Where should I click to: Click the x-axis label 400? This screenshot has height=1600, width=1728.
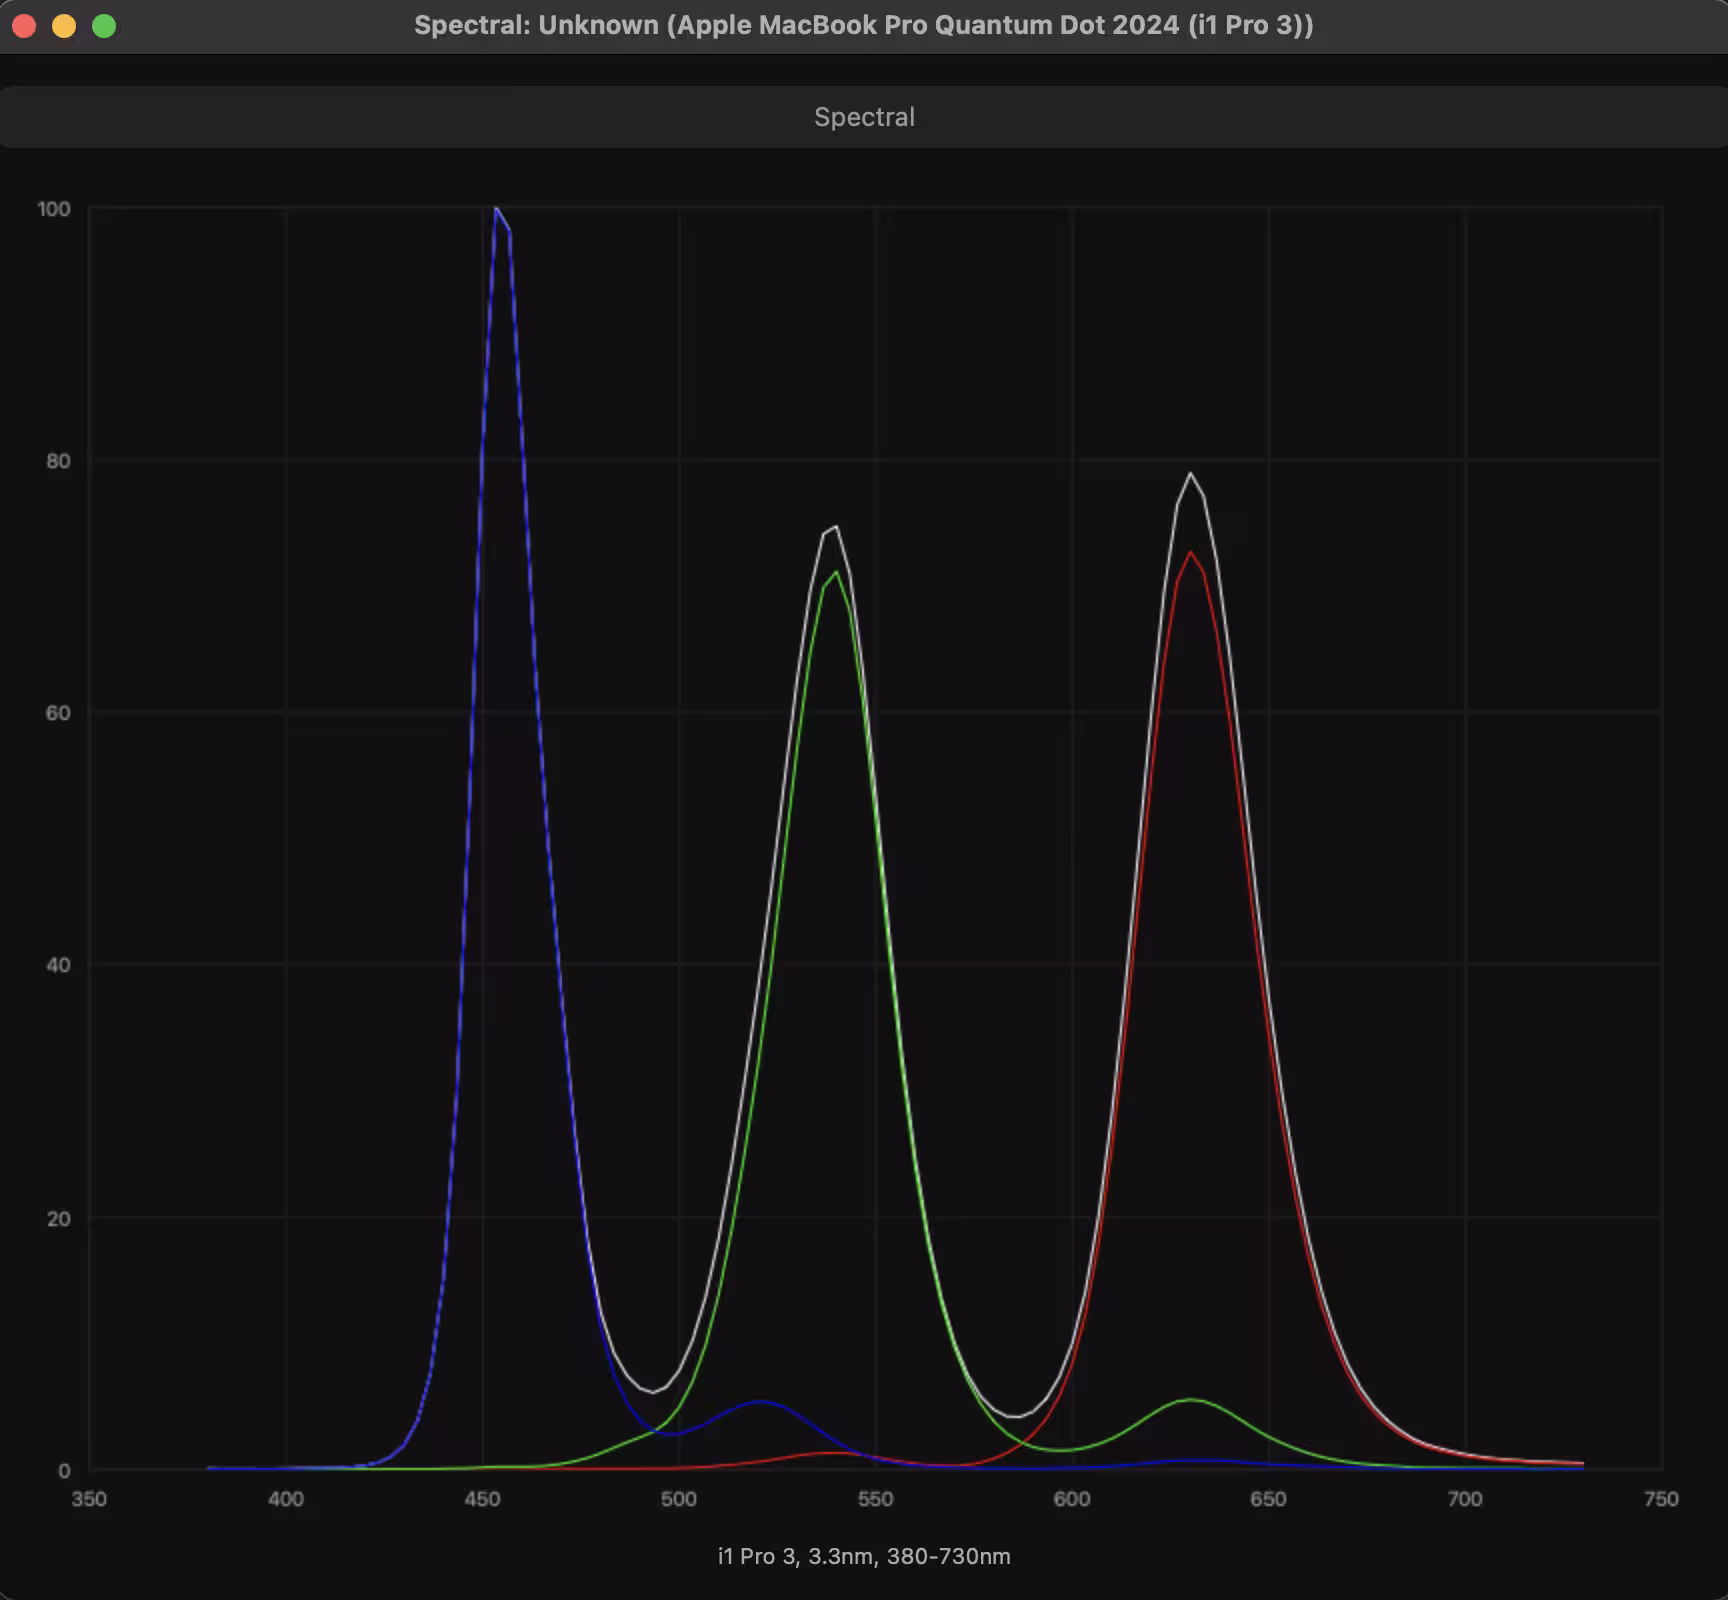point(286,1499)
